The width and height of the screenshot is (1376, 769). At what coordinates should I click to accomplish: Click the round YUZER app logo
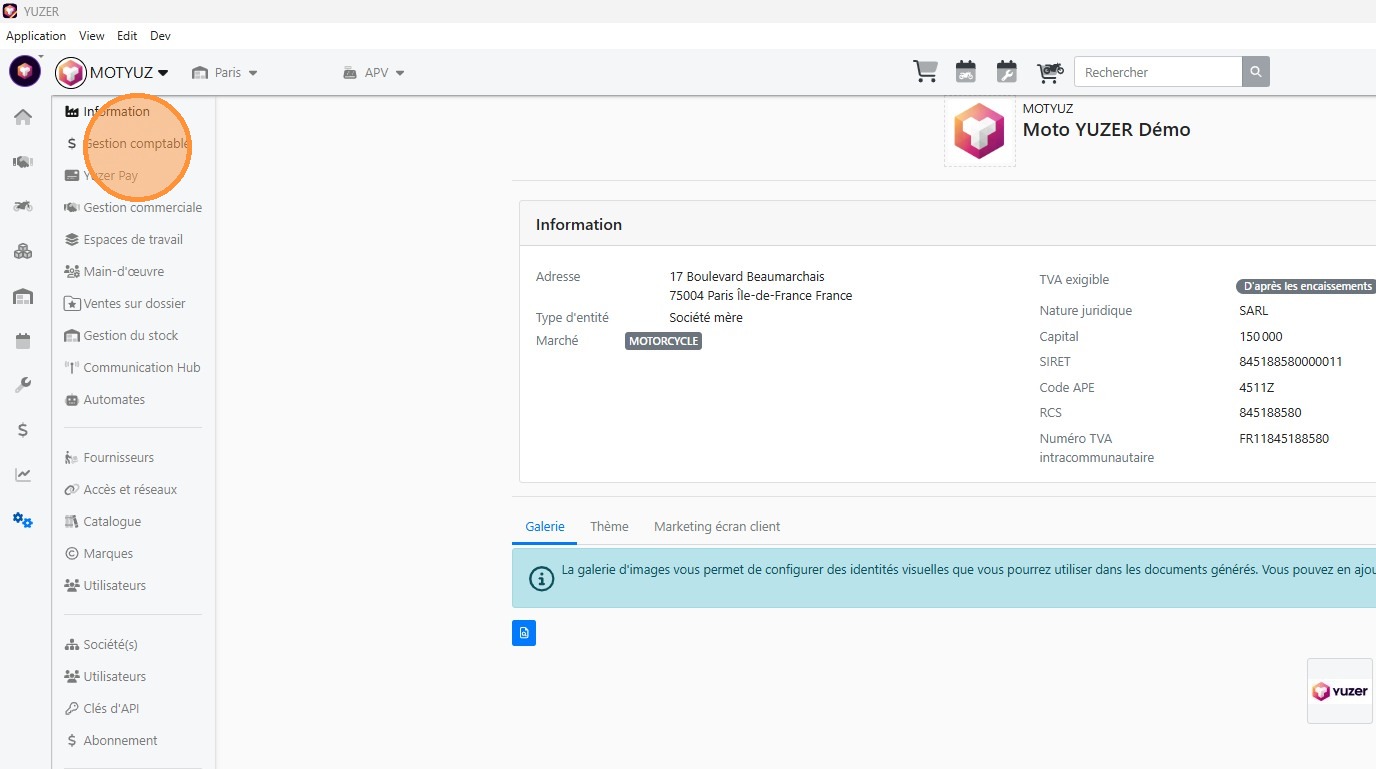click(25, 71)
